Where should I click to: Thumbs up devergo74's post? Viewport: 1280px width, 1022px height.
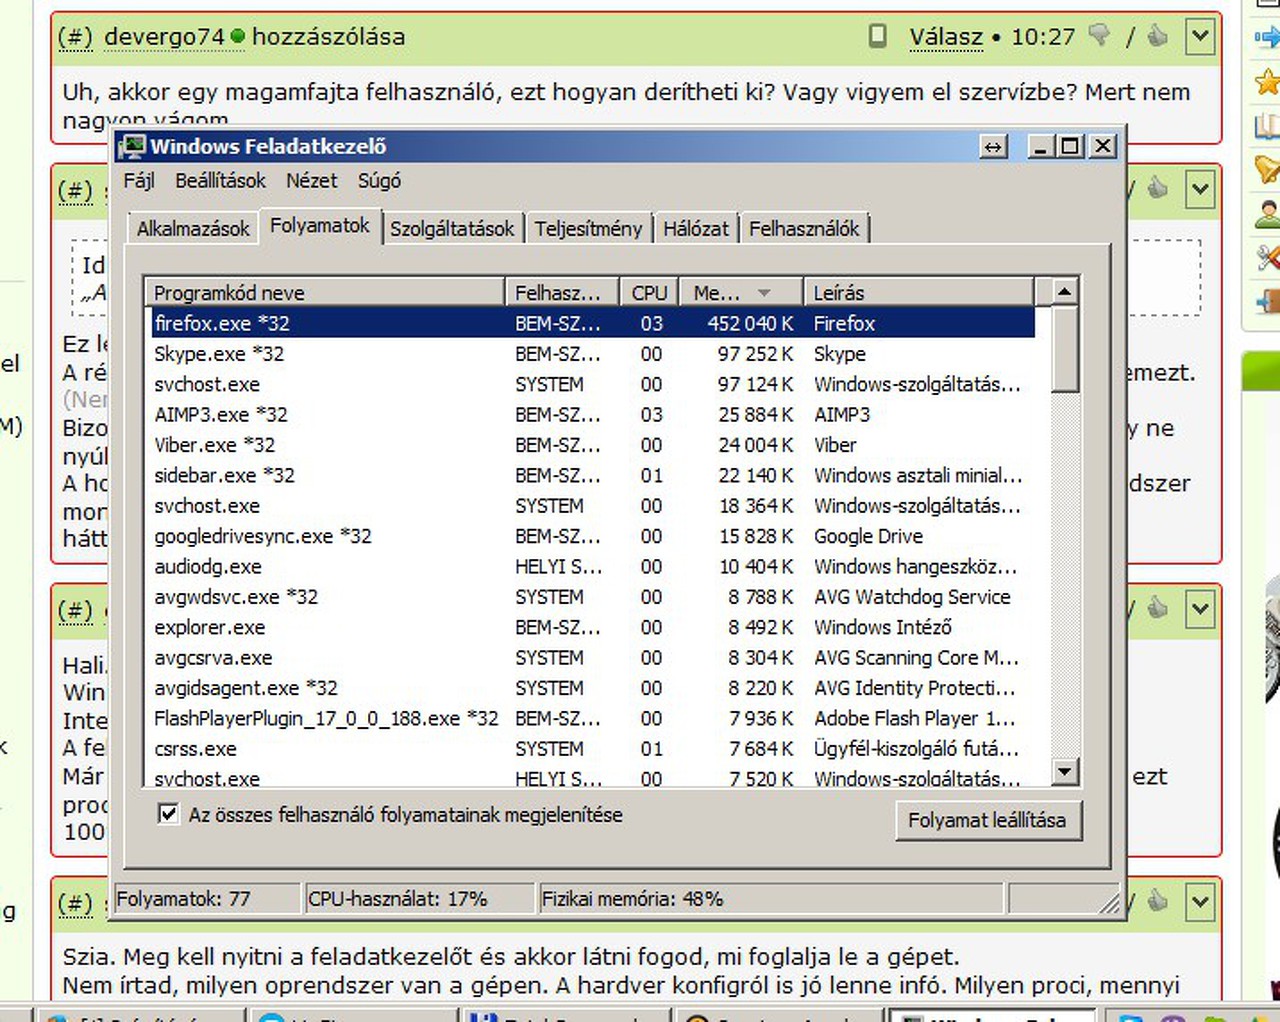pos(1157,36)
